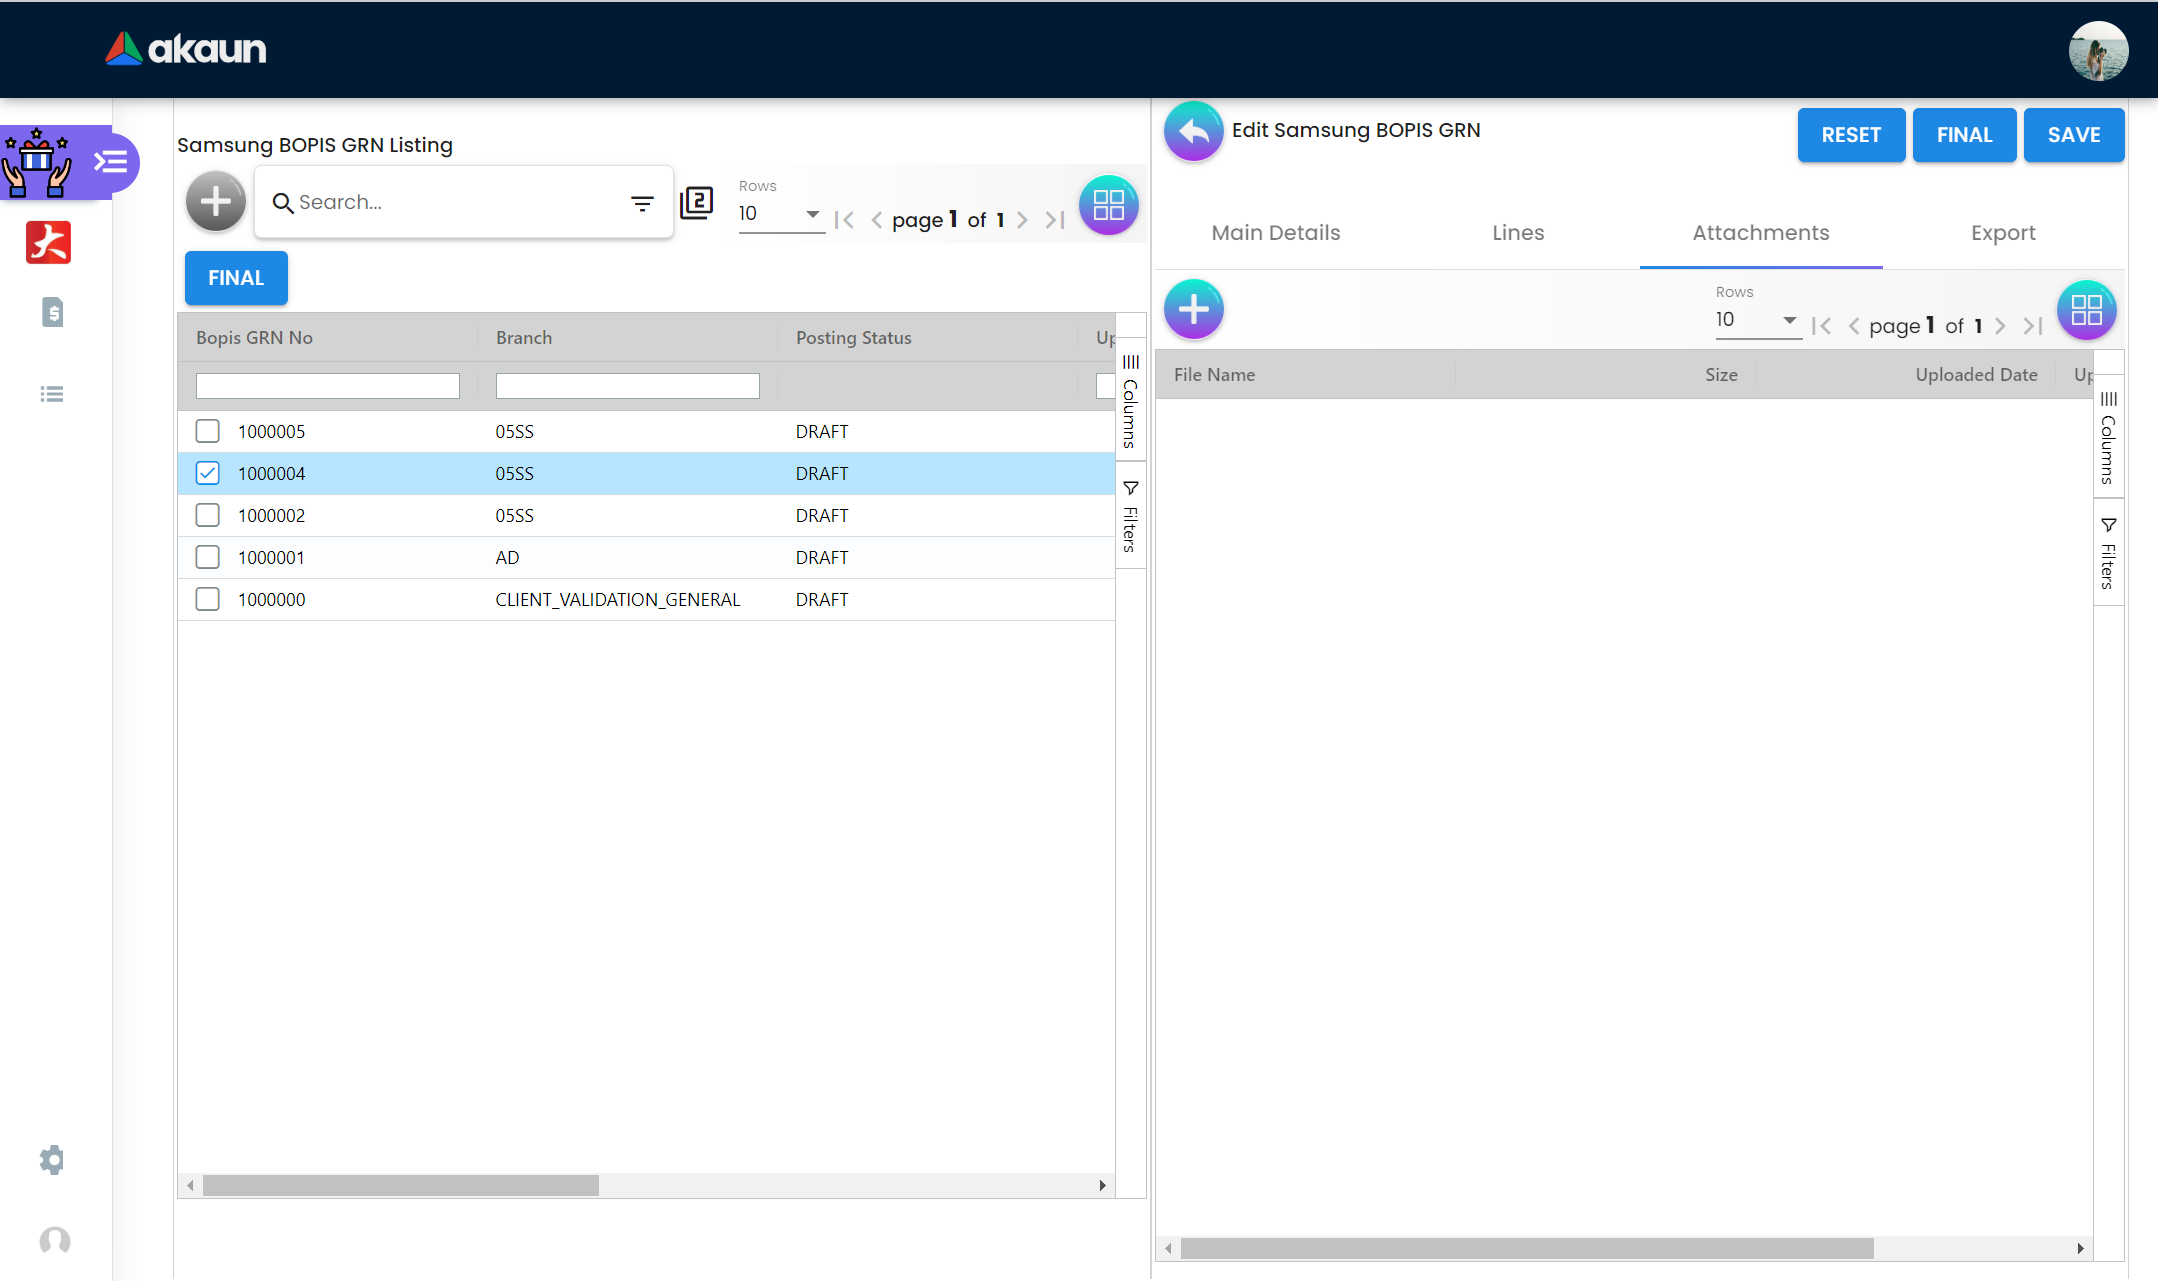Open the attachments Rows per page dropdown
This screenshot has width=2158, height=1281.
(1757, 320)
